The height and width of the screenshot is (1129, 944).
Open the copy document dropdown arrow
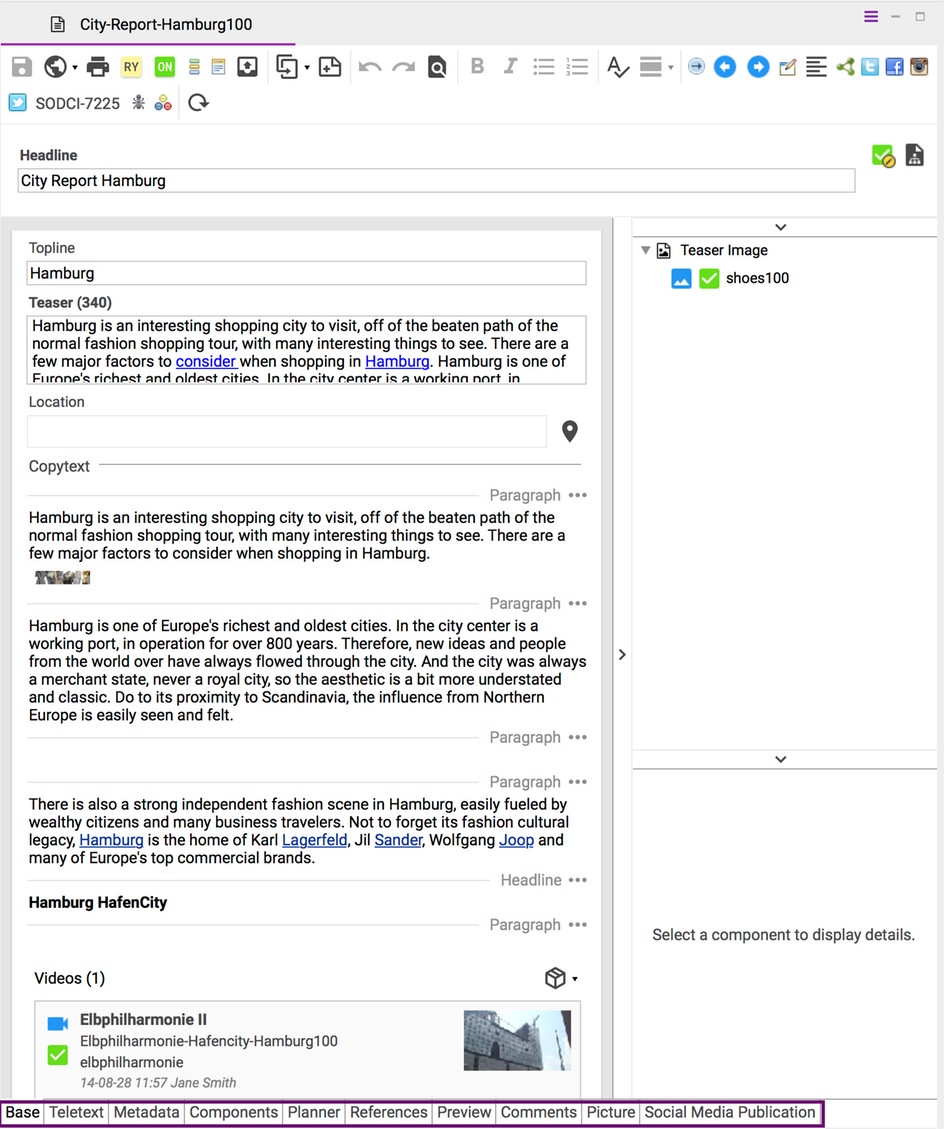[x=307, y=68]
